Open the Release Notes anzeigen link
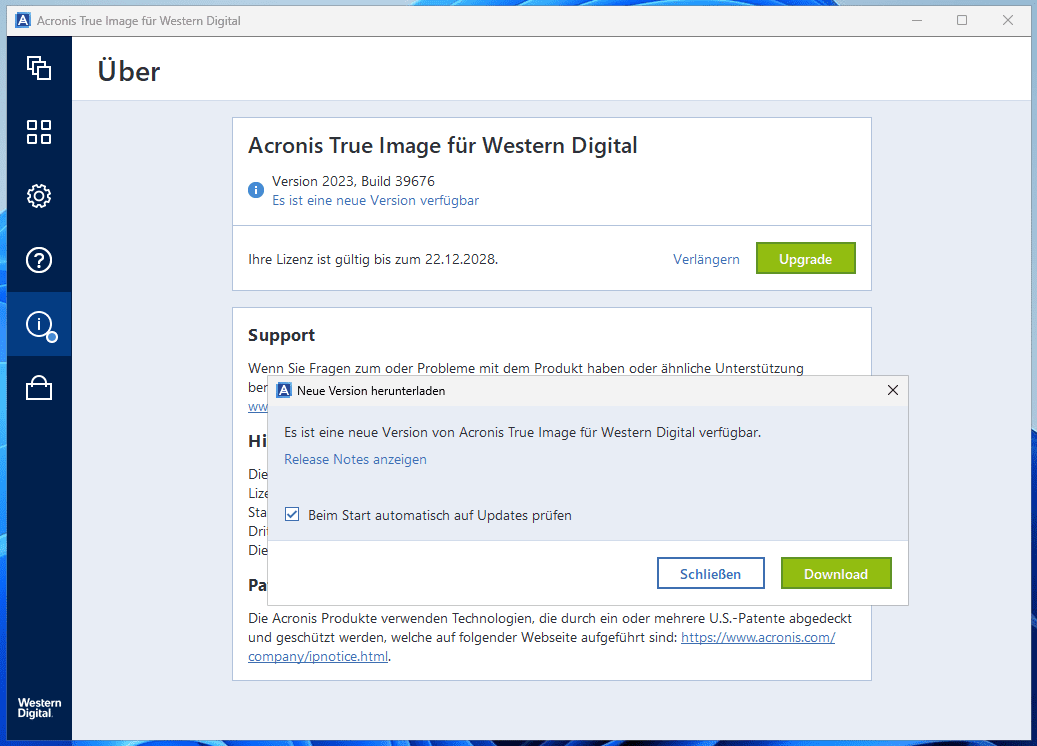Viewport: 1037px width, 746px height. [355, 460]
